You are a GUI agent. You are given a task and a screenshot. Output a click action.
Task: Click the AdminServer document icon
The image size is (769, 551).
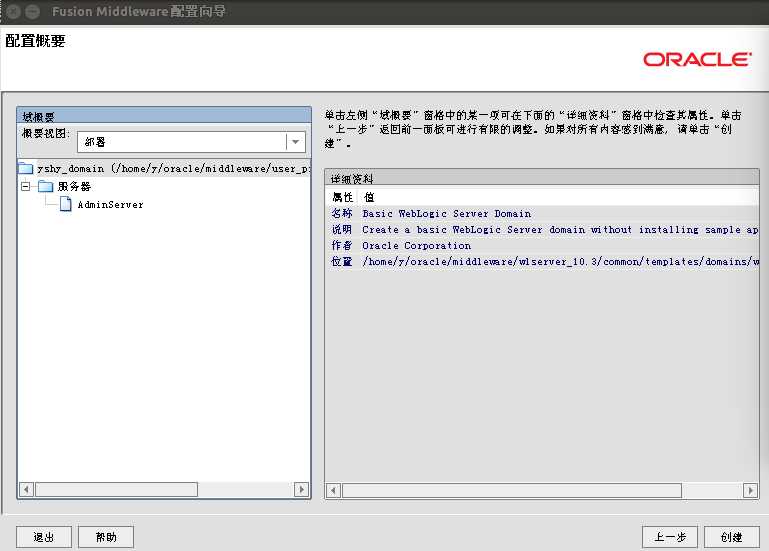click(65, 204)
